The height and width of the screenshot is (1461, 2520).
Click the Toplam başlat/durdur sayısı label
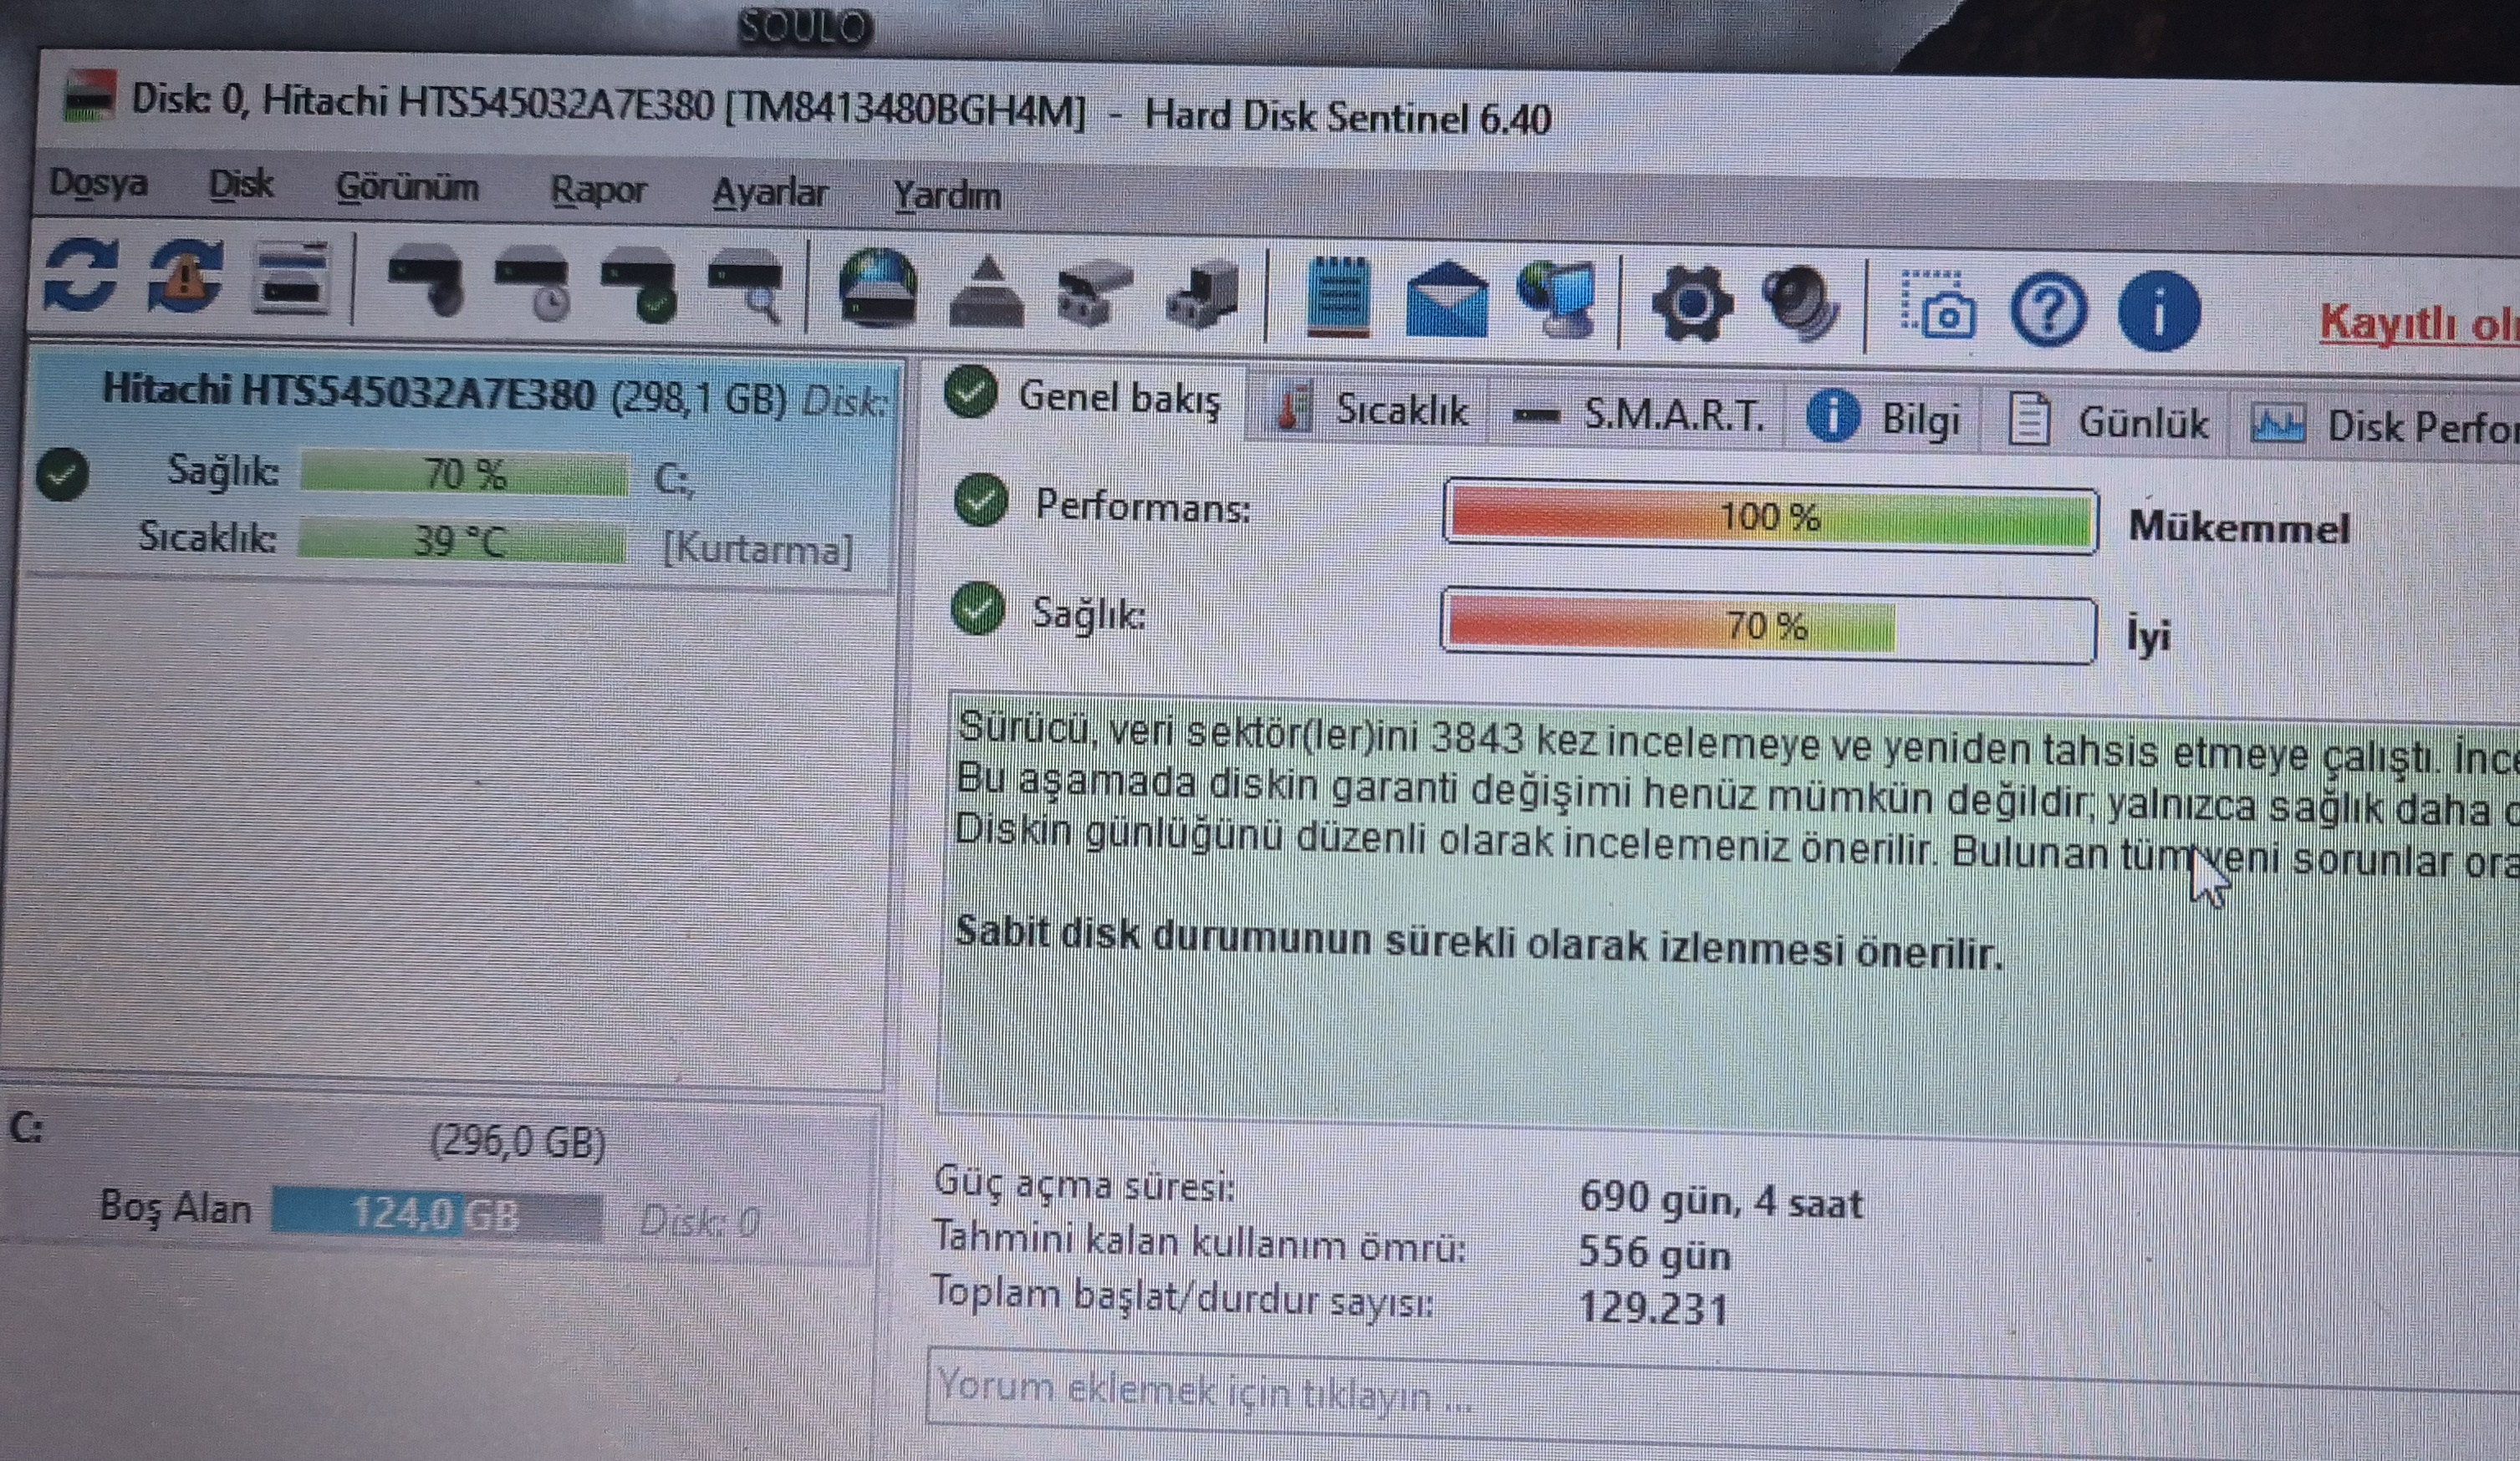1182,1297
